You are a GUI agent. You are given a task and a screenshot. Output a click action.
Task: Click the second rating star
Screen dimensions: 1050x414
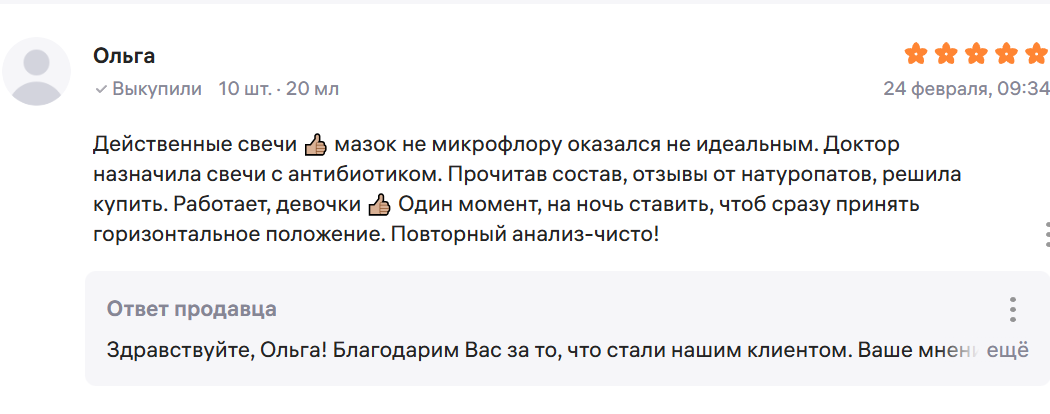[945, 54]
